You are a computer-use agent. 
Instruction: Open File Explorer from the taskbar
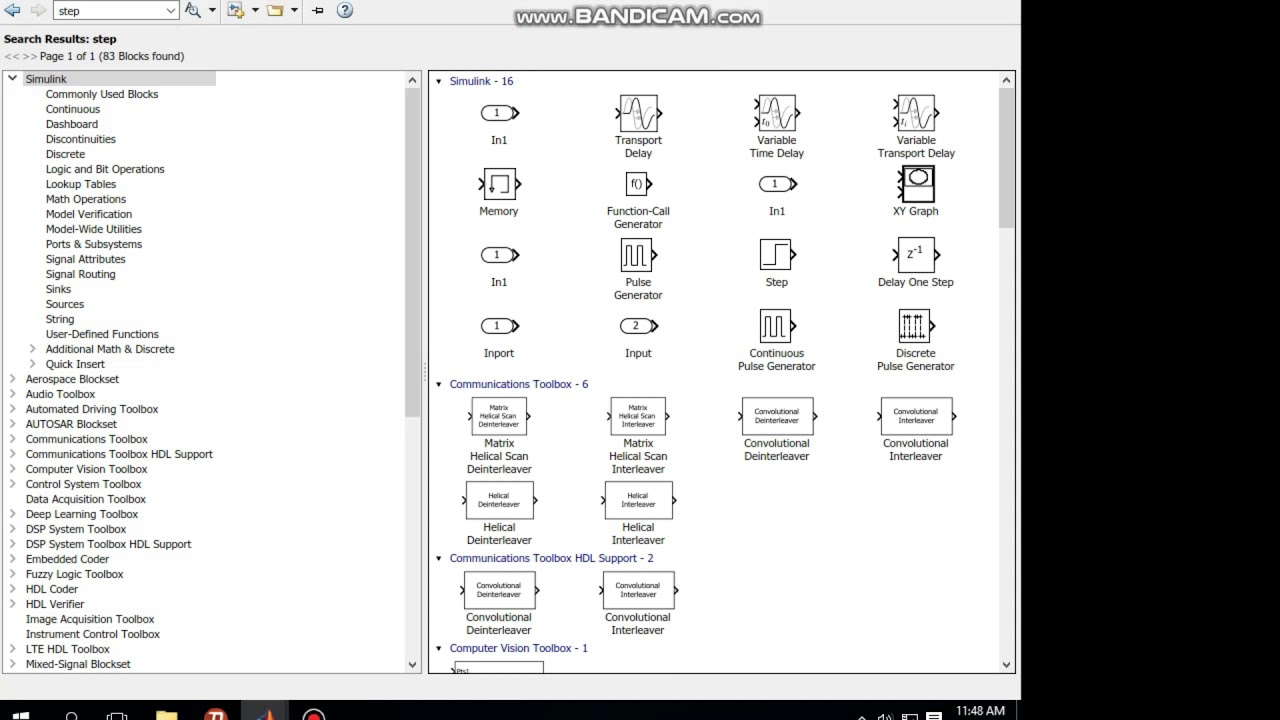pos(166,716)
